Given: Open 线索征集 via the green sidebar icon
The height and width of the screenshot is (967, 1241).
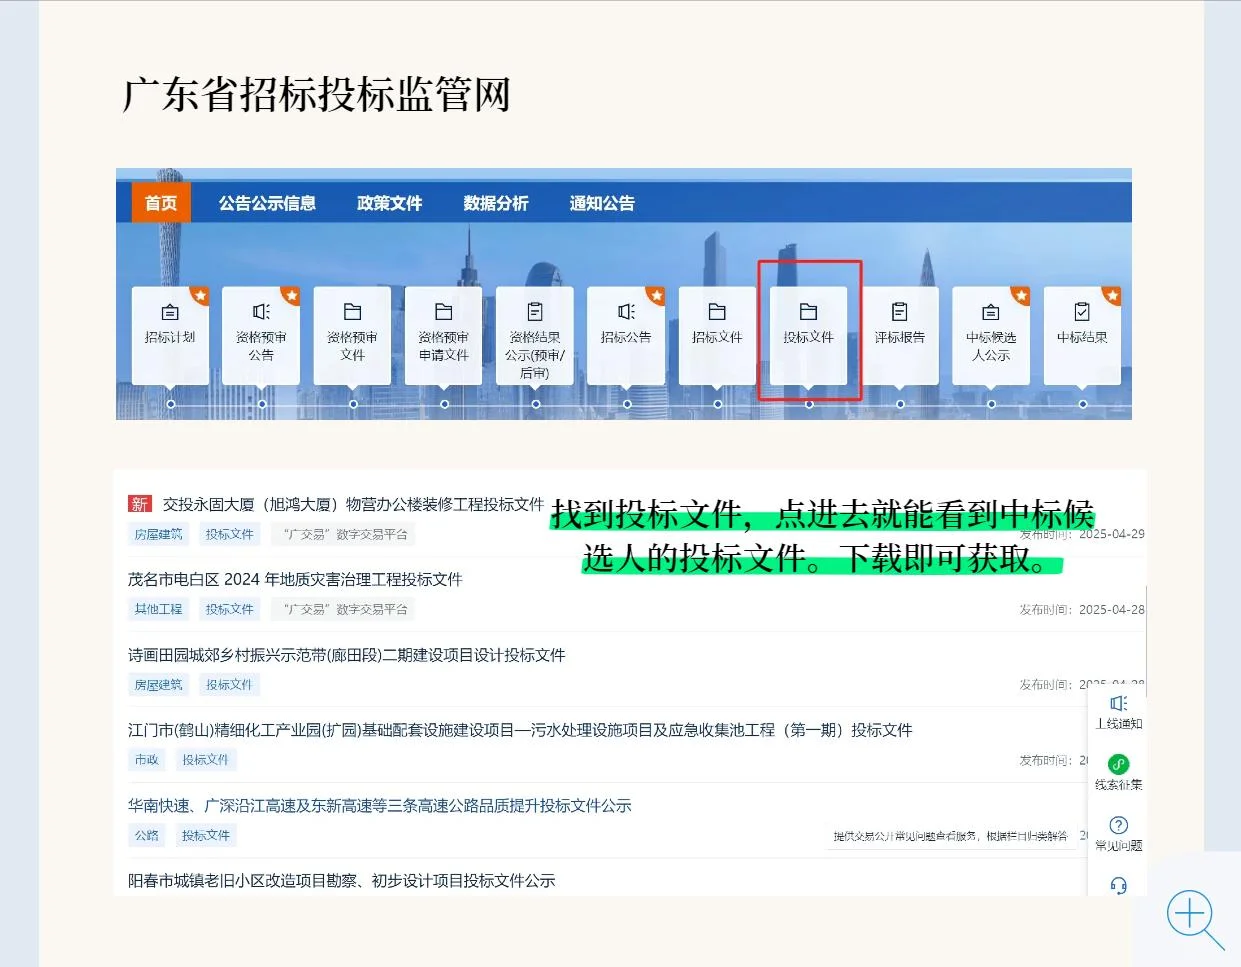Looking at the screenshot, I should click(1117, 768).
